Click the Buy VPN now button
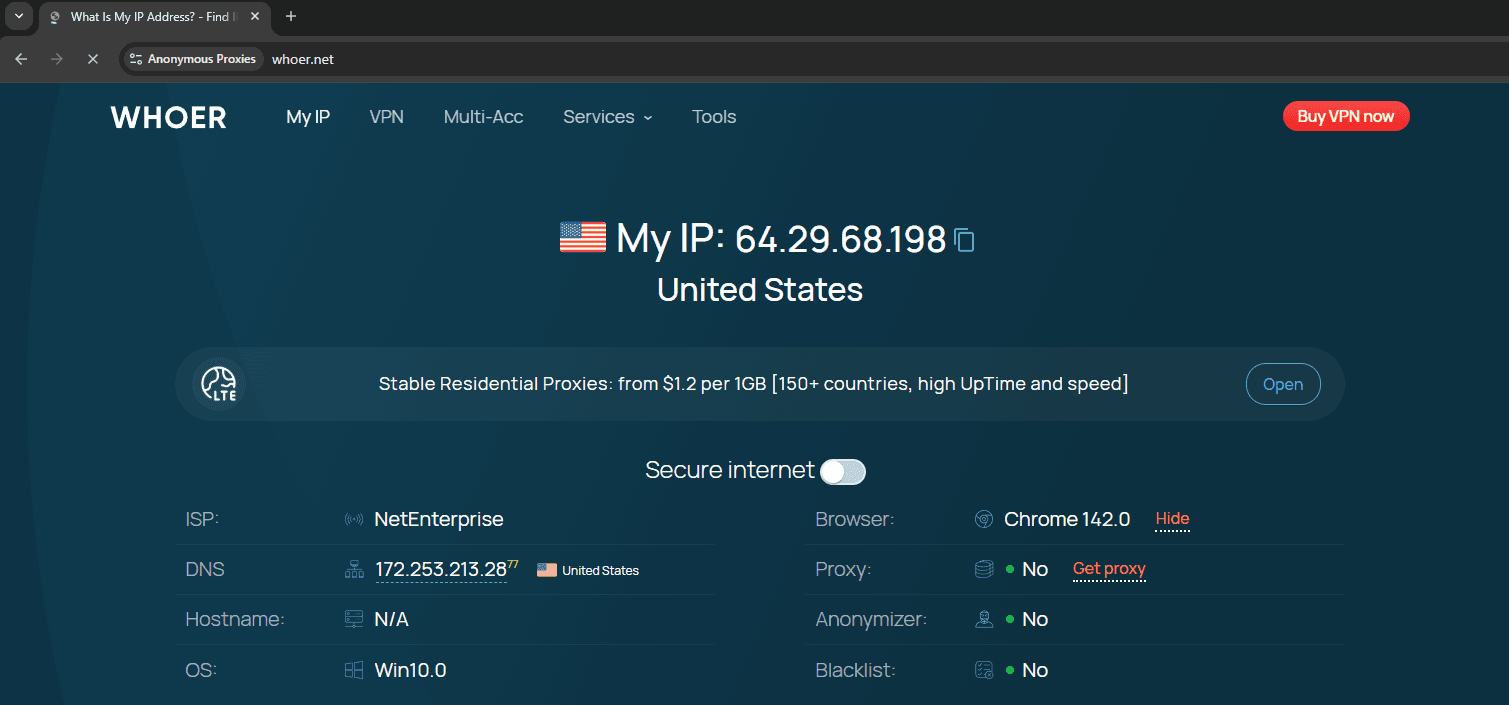The height and width of the screenshot is (705, 1509). 1345,116
